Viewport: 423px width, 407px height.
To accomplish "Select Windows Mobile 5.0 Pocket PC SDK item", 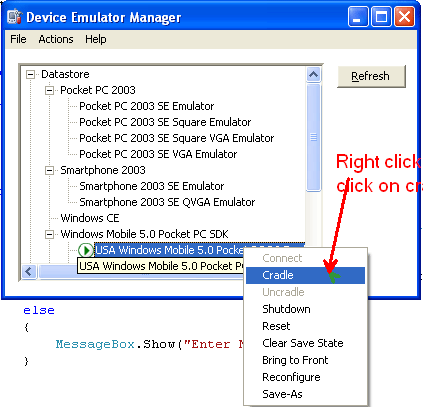I will click(144, 234).
